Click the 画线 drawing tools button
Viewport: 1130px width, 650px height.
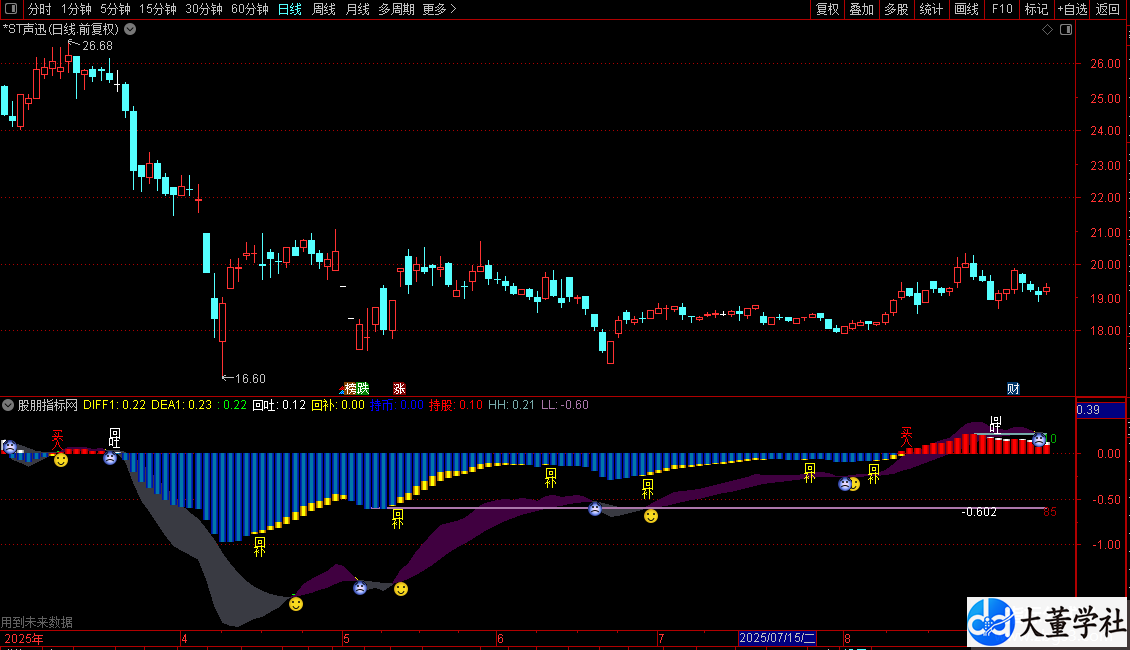[966, 9]
